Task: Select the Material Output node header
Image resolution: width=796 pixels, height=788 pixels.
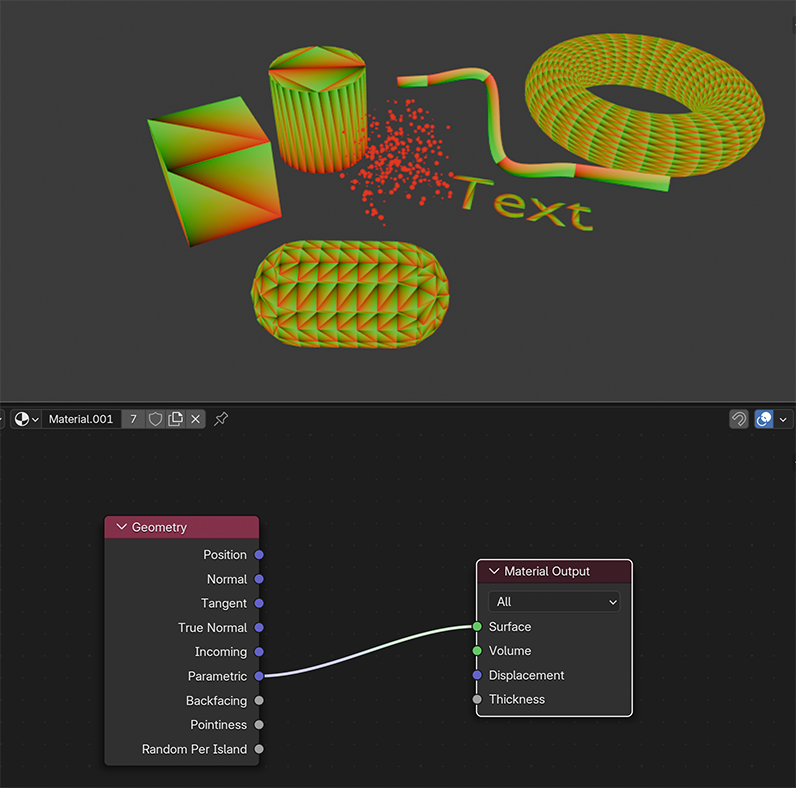Action: pos(554,571)
